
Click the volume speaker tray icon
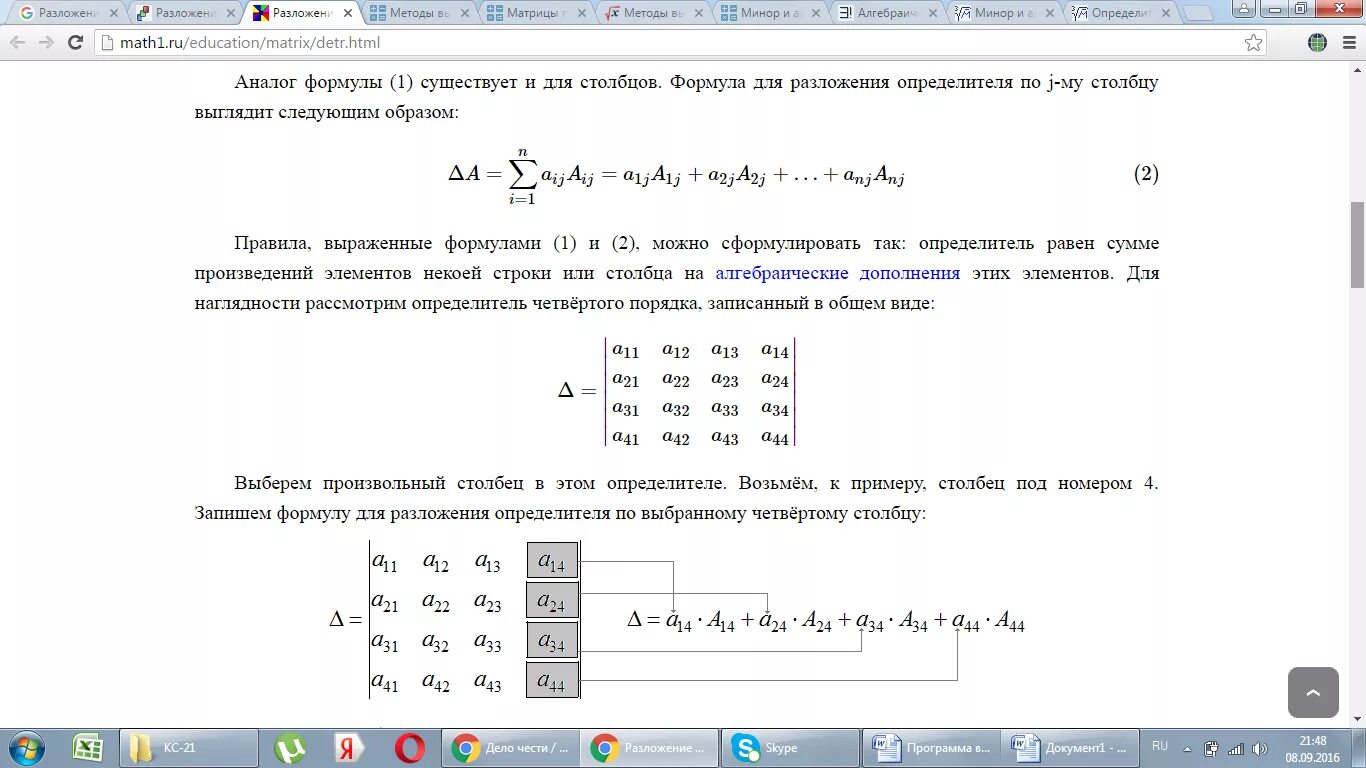coord(1258,748)
